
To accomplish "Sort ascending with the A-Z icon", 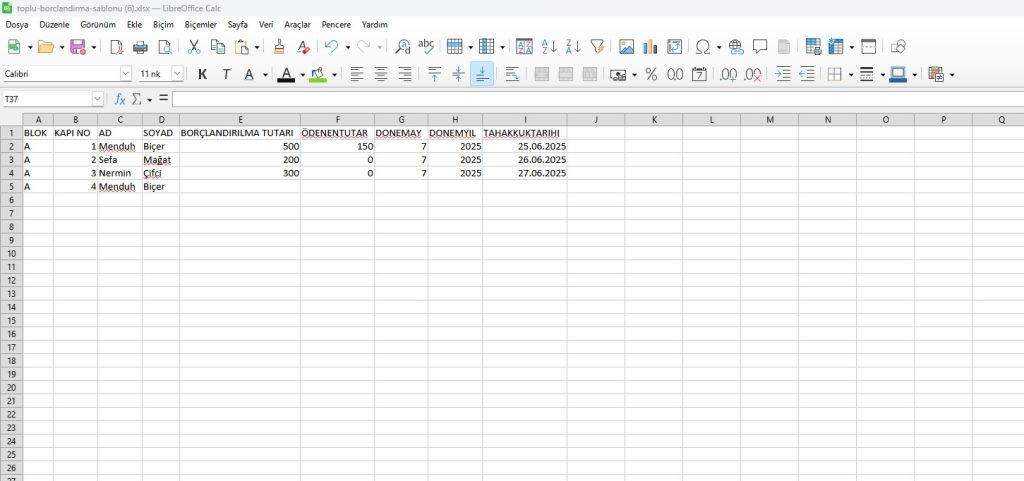I will pyautogui.click(x=549, y=46).
